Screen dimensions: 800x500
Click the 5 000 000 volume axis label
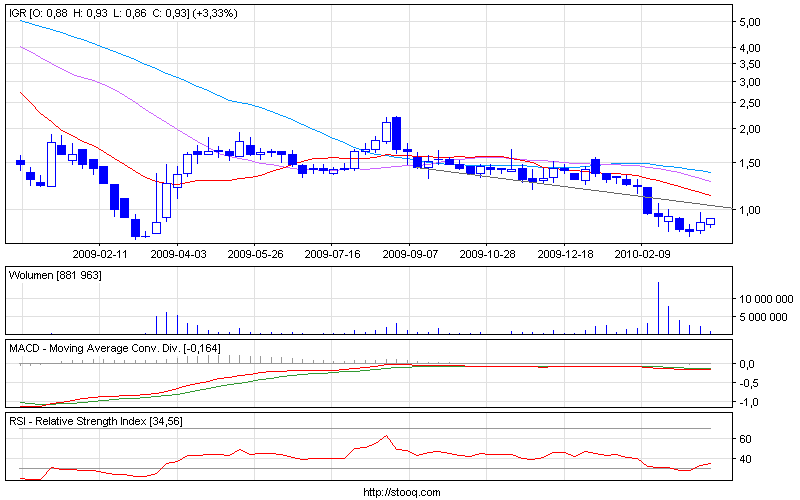click(x=763, y=317)
